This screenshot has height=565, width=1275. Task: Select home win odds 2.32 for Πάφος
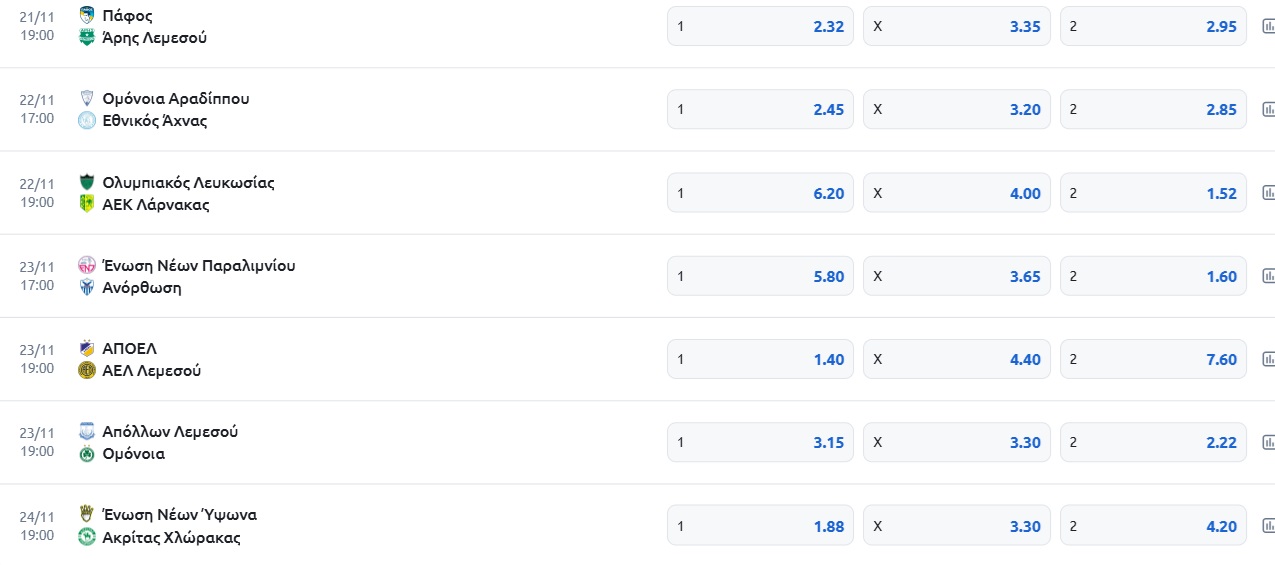[760, 27]
